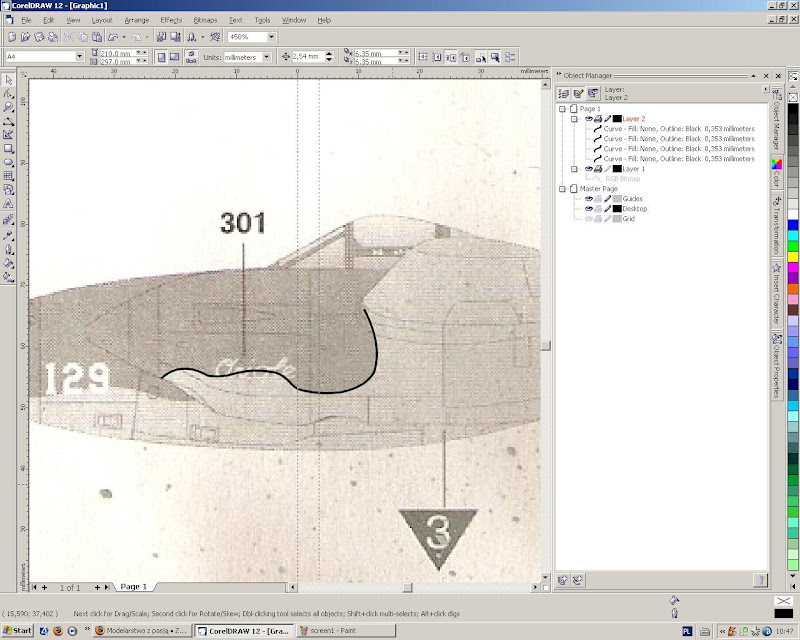
Task: Open the Arrange menu
Action: coord(136,20)
